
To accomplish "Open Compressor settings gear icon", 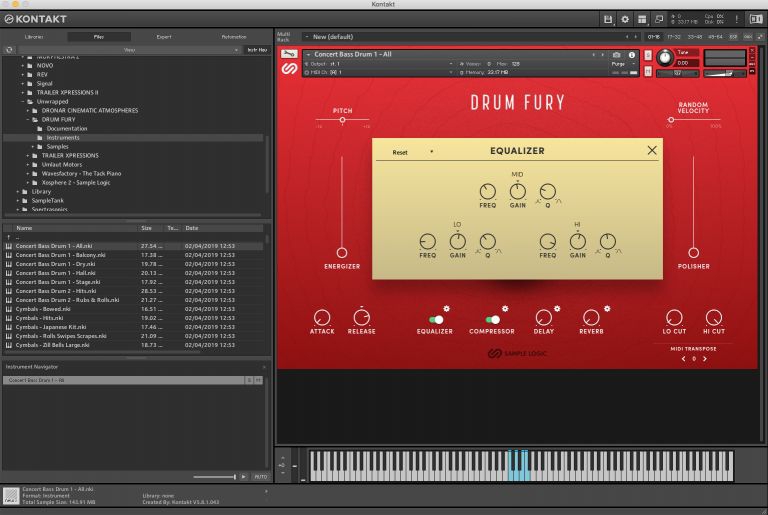I will pos(505,309).
